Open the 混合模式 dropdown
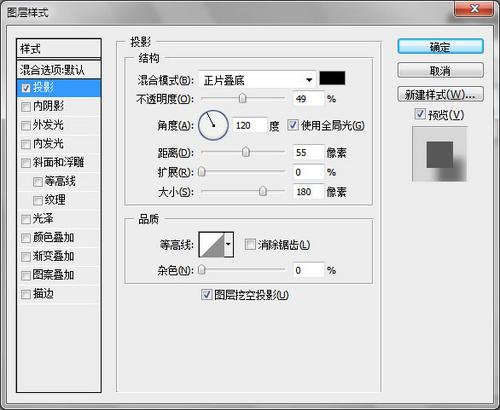 point(257,80)
